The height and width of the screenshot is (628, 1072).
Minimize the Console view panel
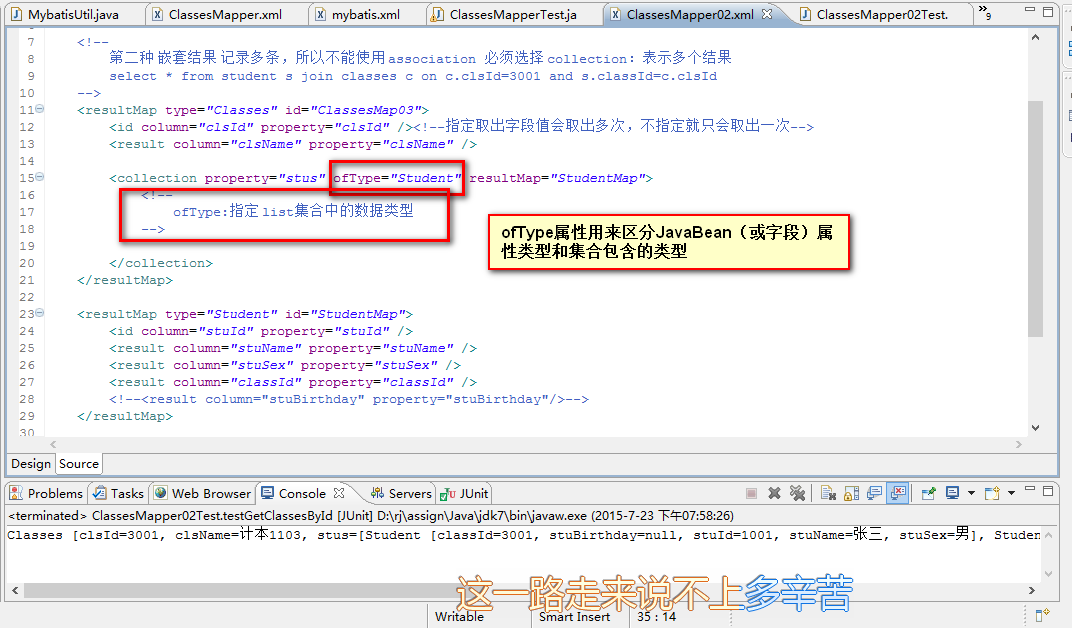[1030, 489]
